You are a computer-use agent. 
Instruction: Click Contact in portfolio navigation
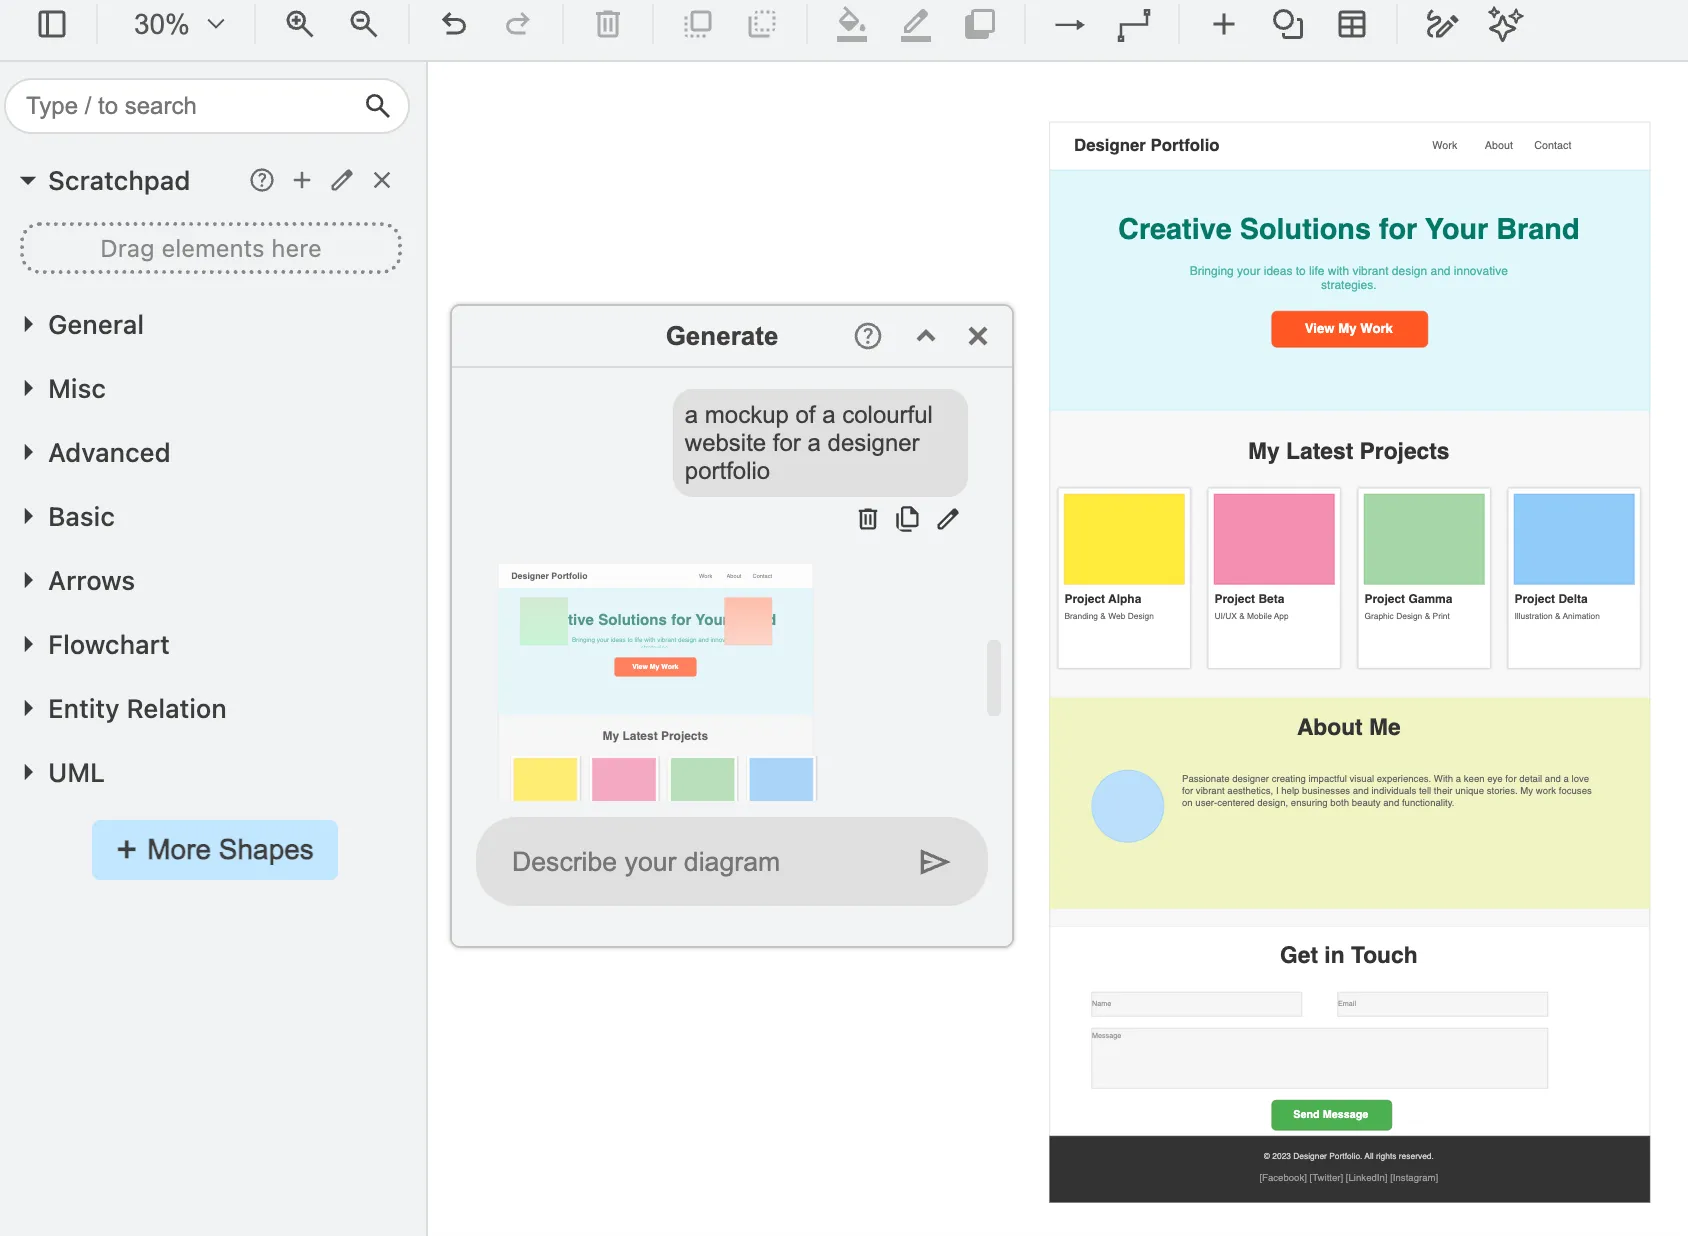point(1552,145)
